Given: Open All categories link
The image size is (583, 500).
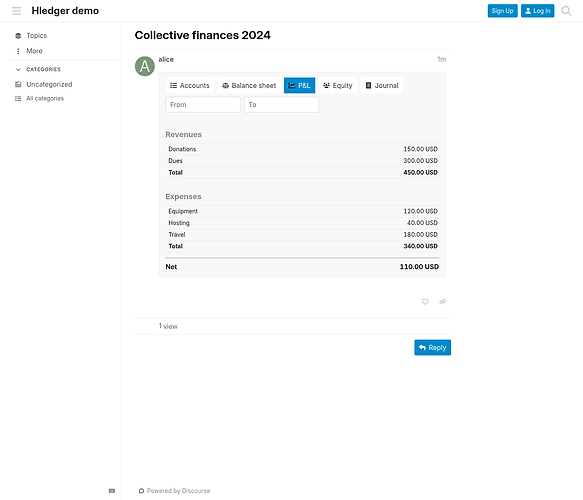Looking at the screenshot, I should [45, 99].
